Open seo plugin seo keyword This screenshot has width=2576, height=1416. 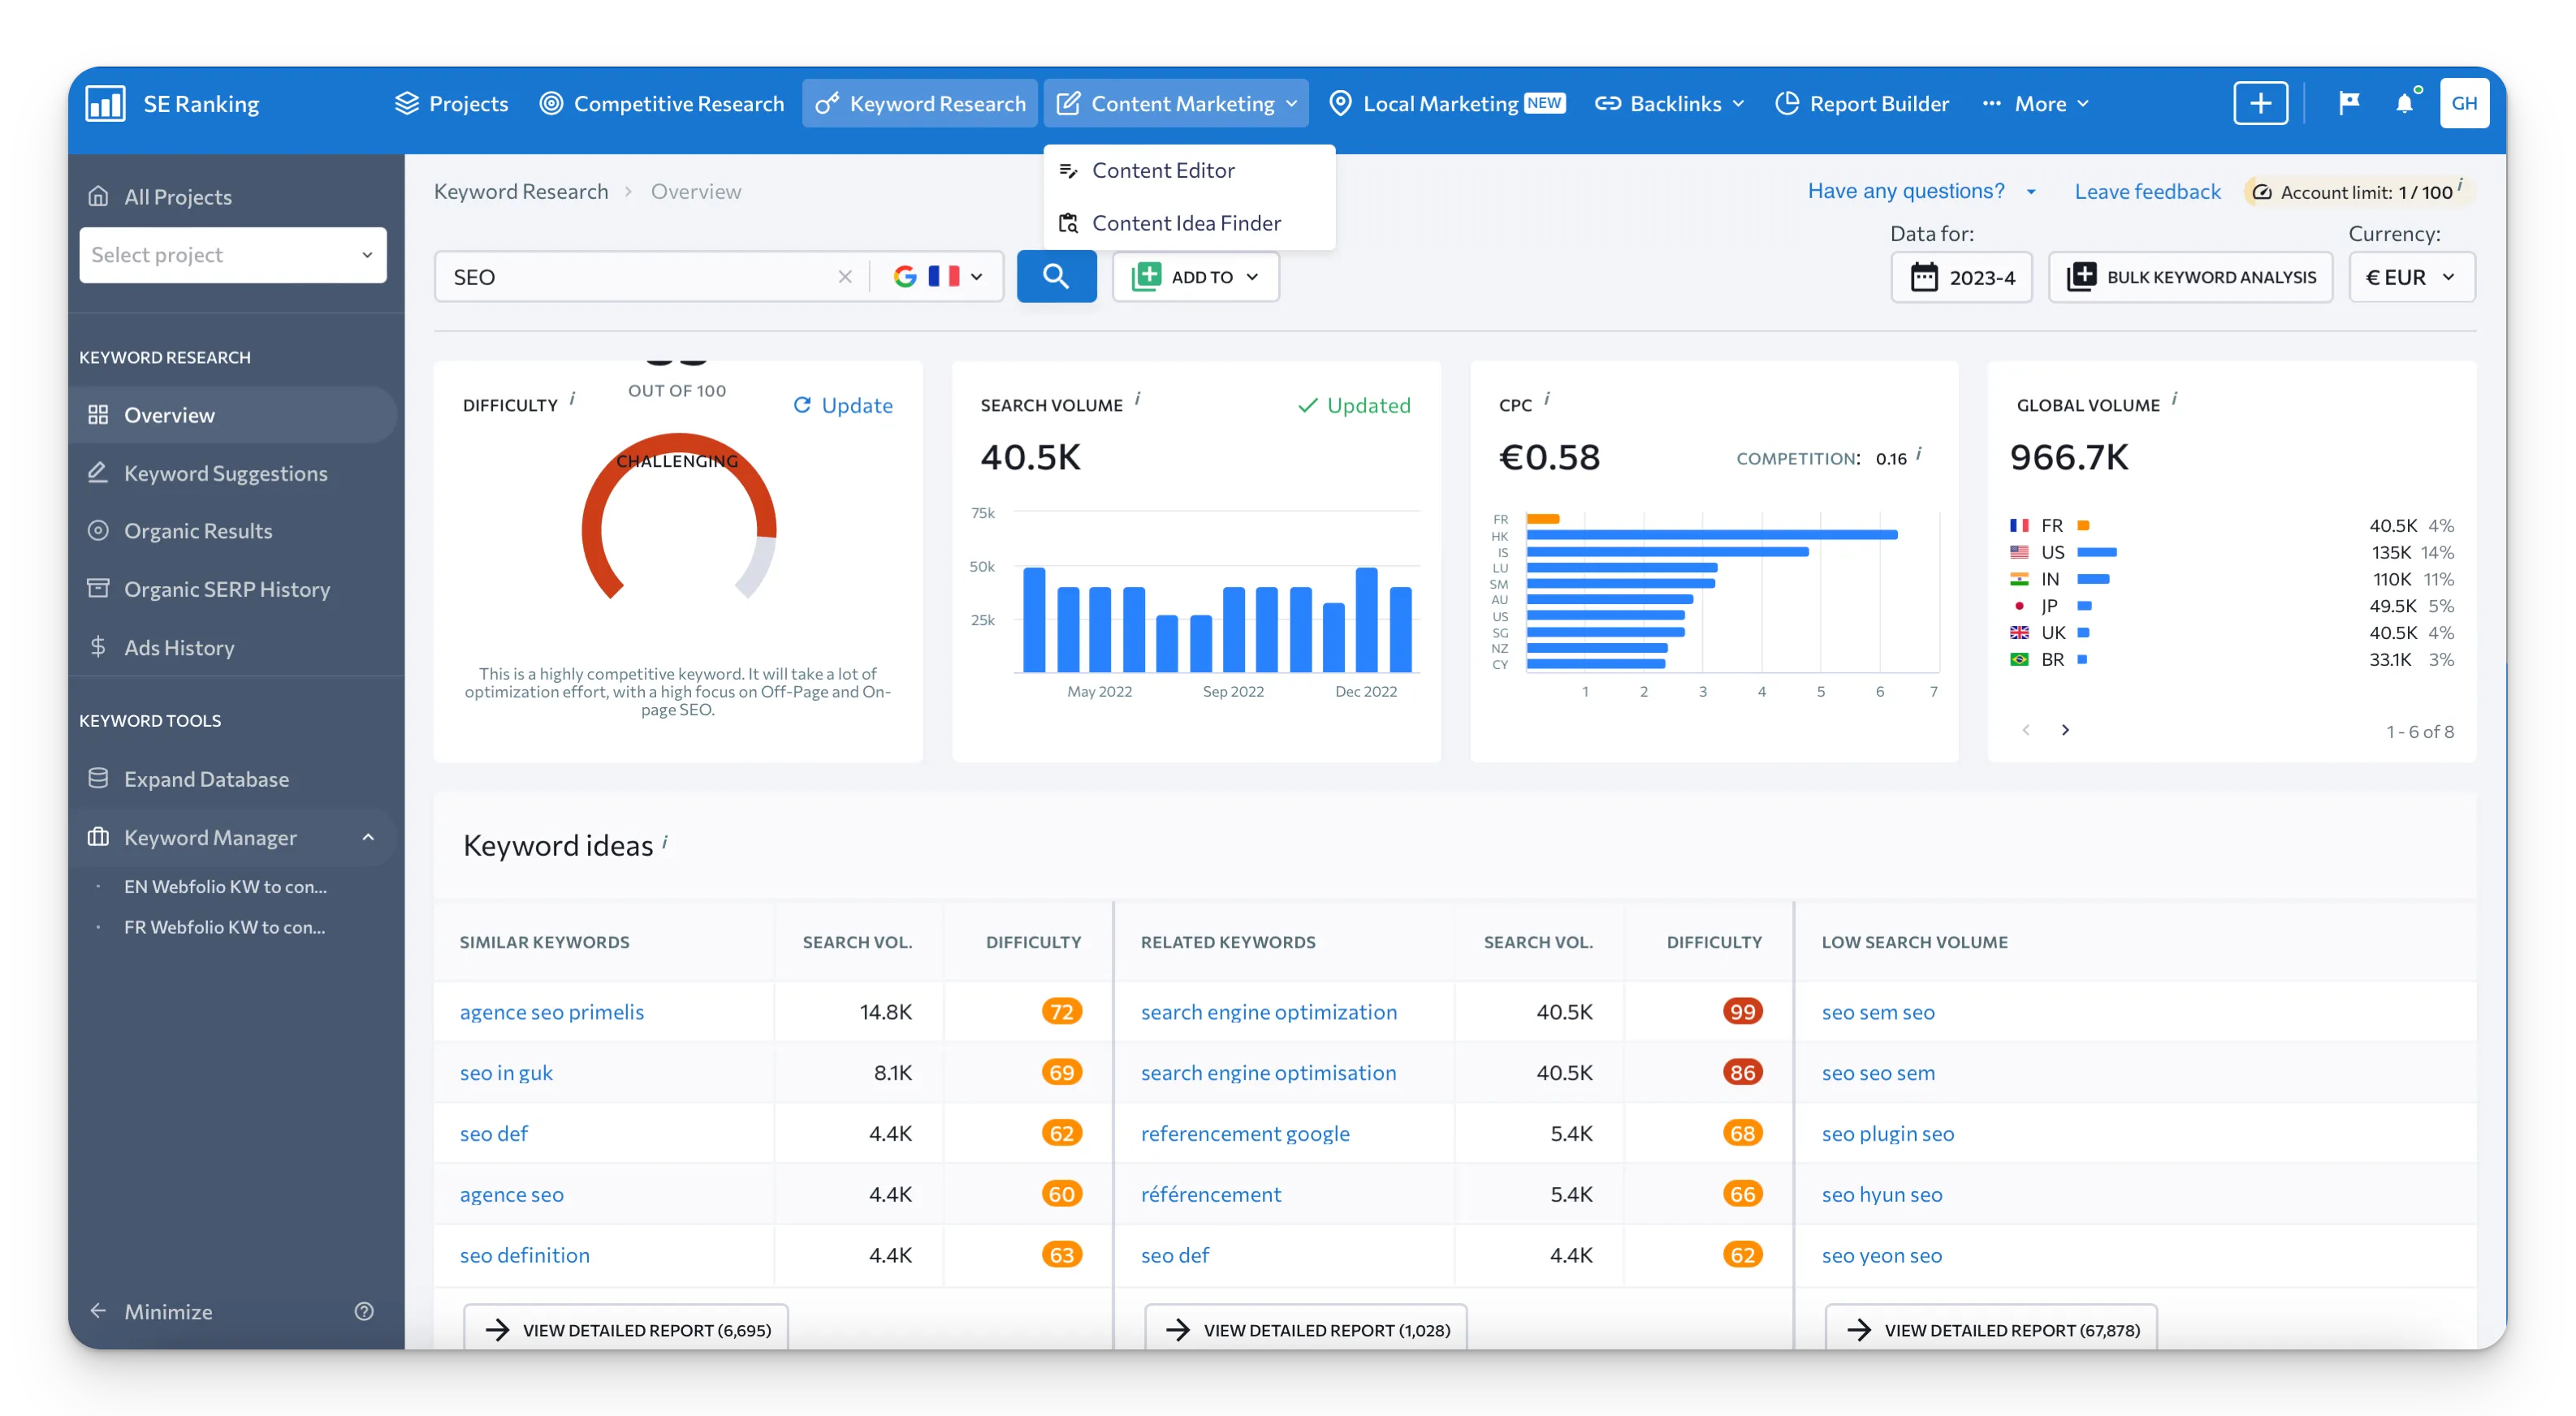[x=1888, y=1133]
